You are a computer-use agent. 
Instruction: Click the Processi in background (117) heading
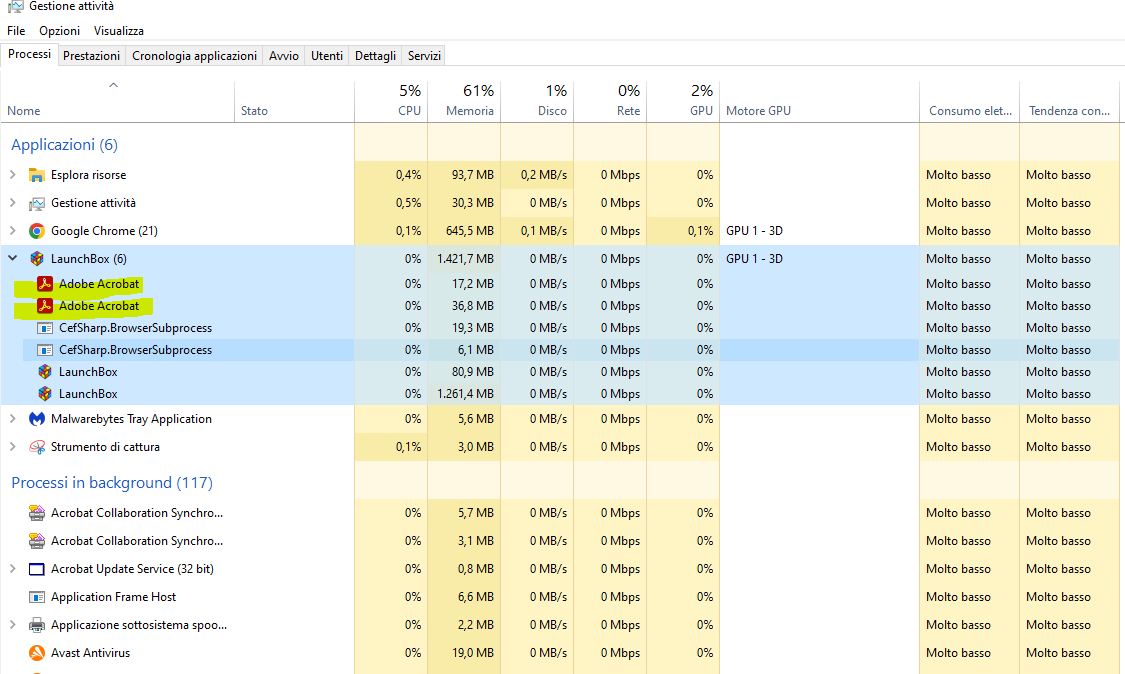point(112,483)
